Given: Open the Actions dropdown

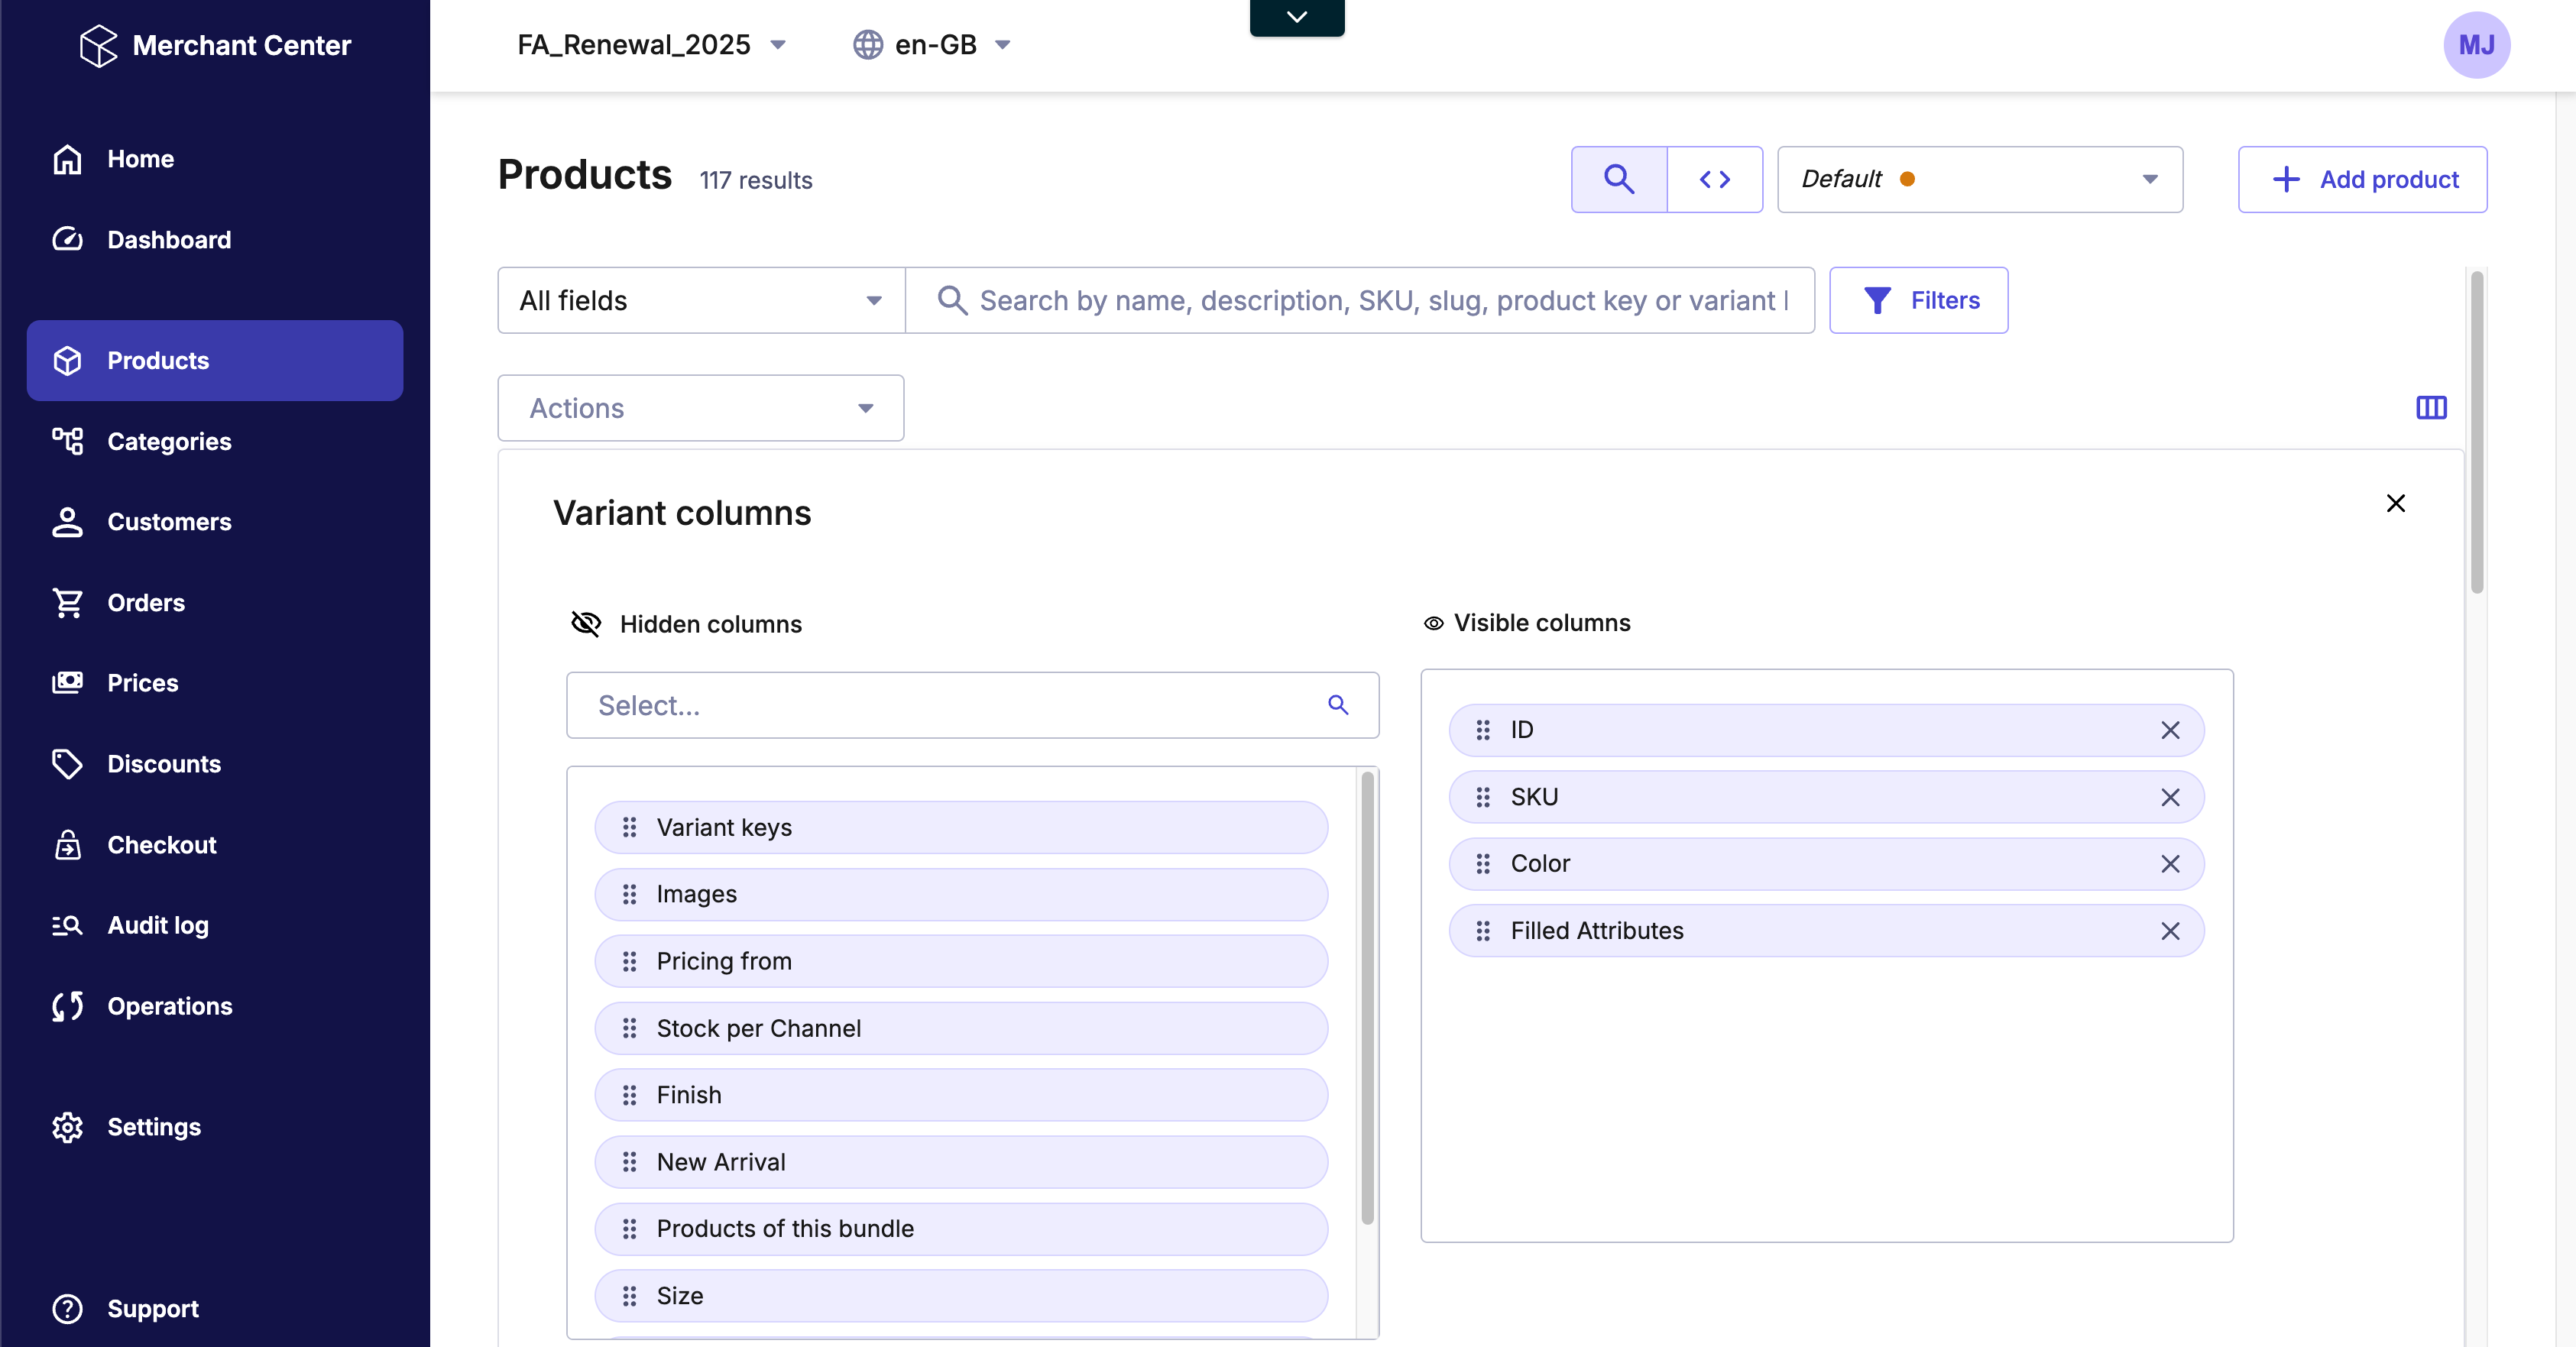Looking at the screenshot, I should pos(700,408).
